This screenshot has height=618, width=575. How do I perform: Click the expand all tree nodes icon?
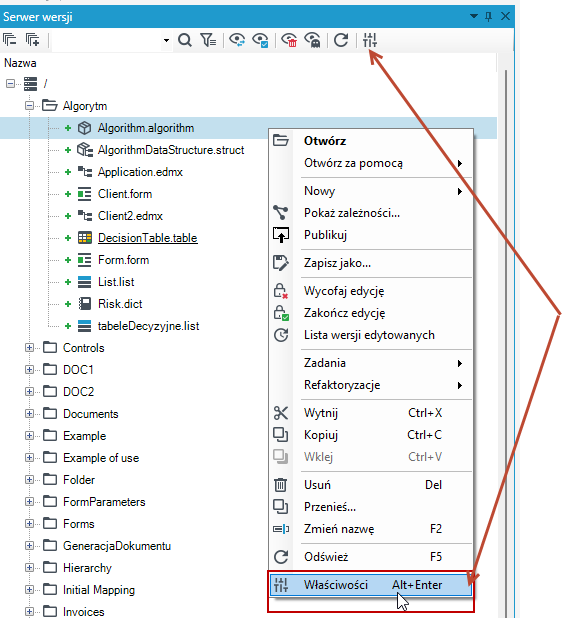pyautogui.click(x=32, y=40)
